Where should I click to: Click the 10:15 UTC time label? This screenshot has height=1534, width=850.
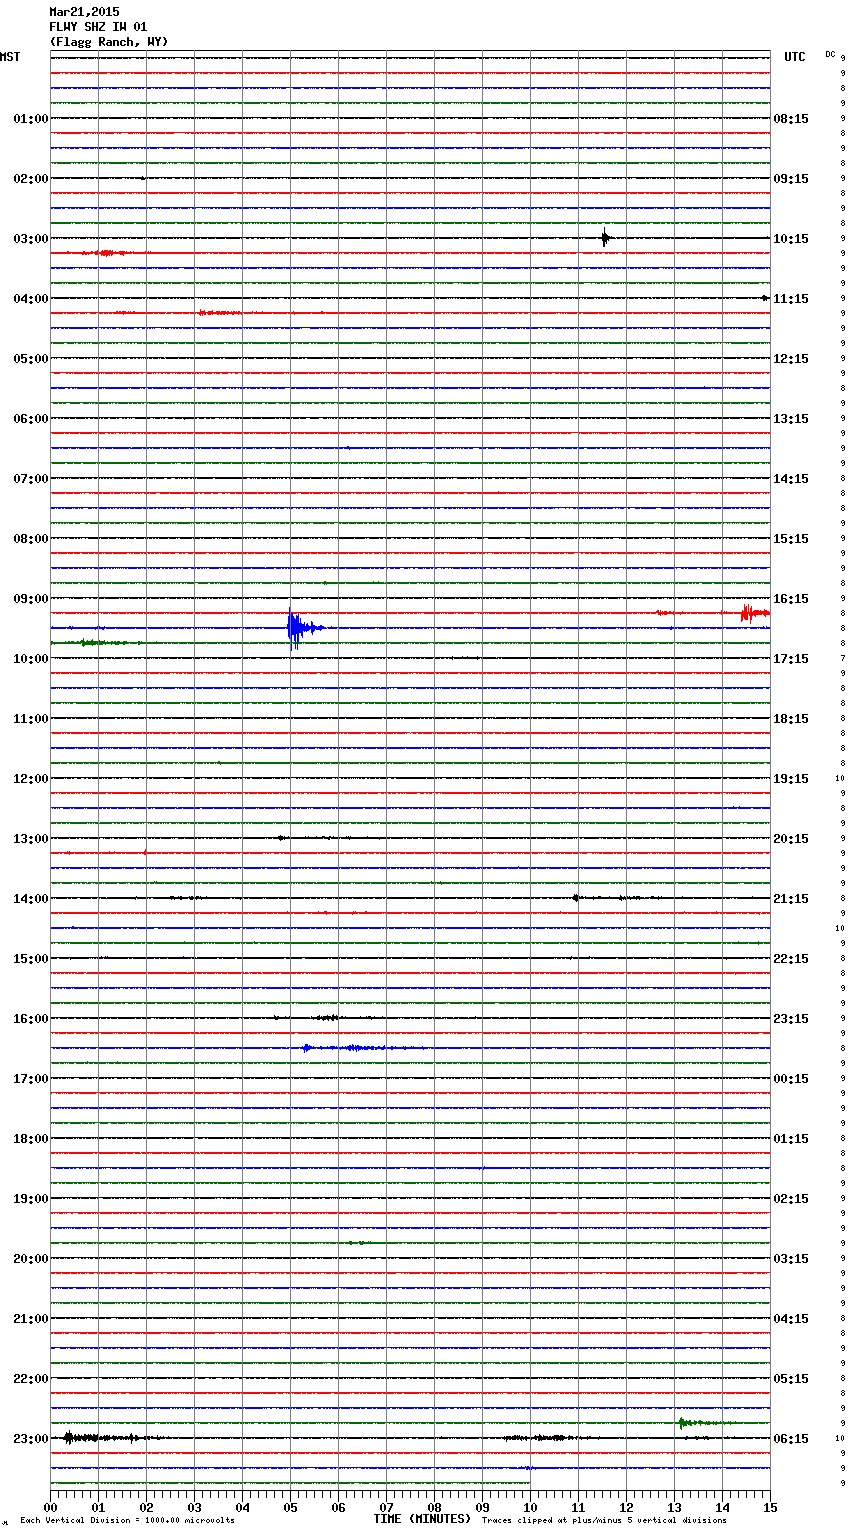tap(791, 239)
